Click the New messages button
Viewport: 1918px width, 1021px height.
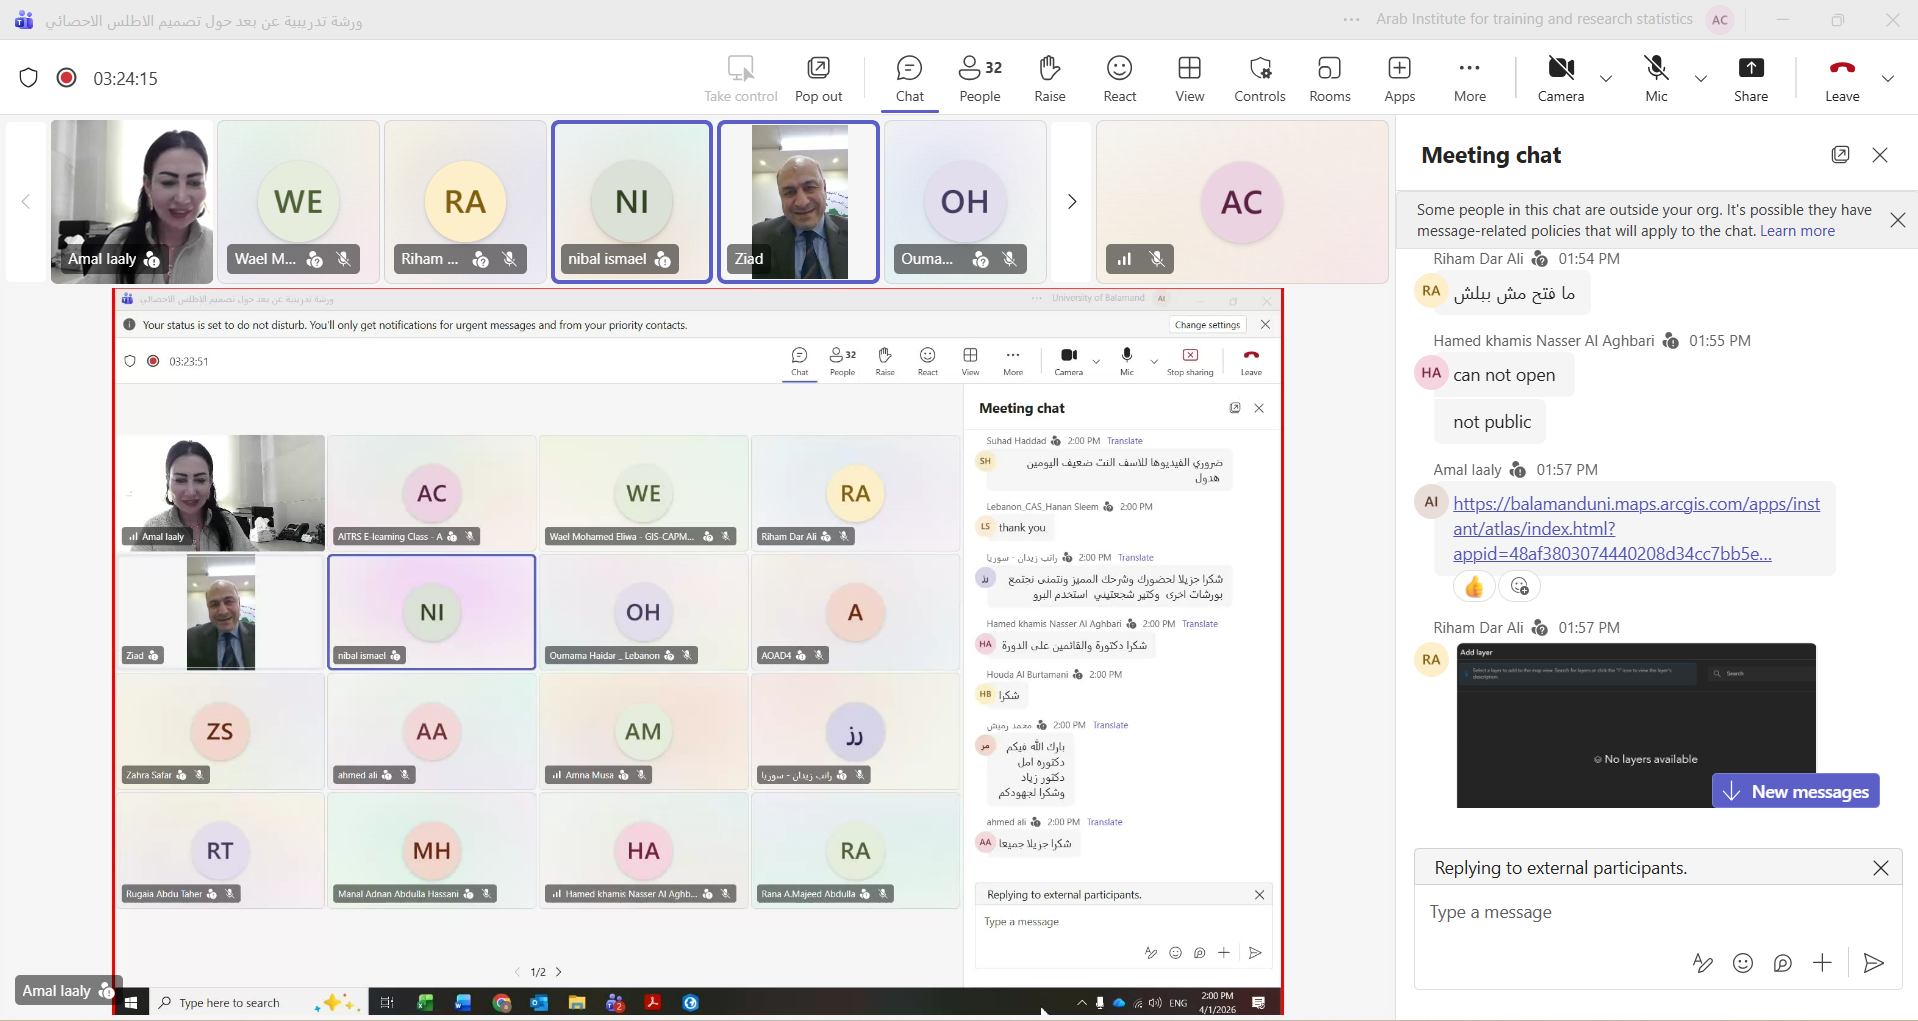[1795, 791]
